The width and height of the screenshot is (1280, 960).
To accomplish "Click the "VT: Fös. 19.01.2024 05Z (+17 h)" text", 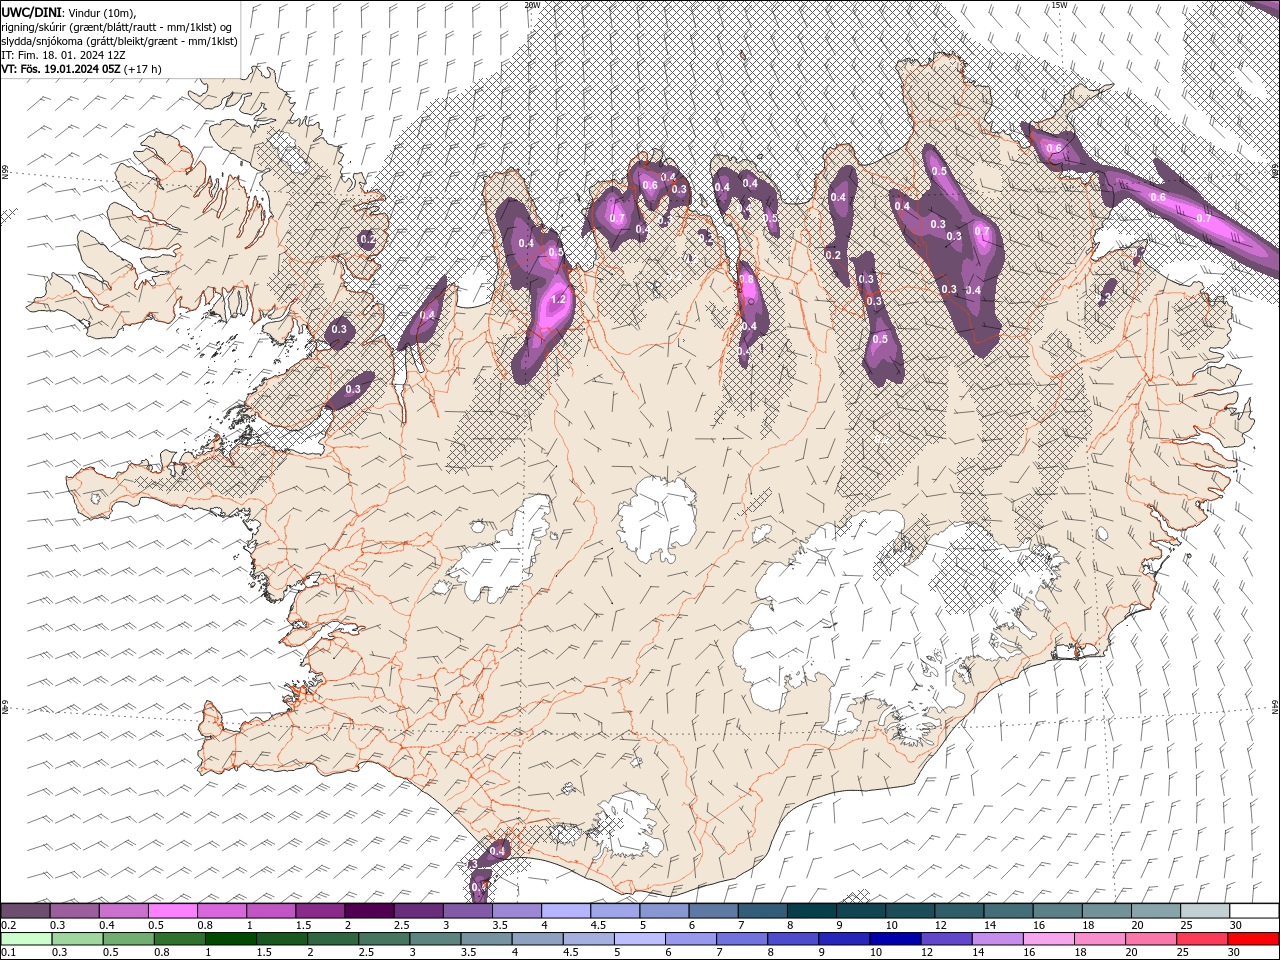I will [81, 69].
